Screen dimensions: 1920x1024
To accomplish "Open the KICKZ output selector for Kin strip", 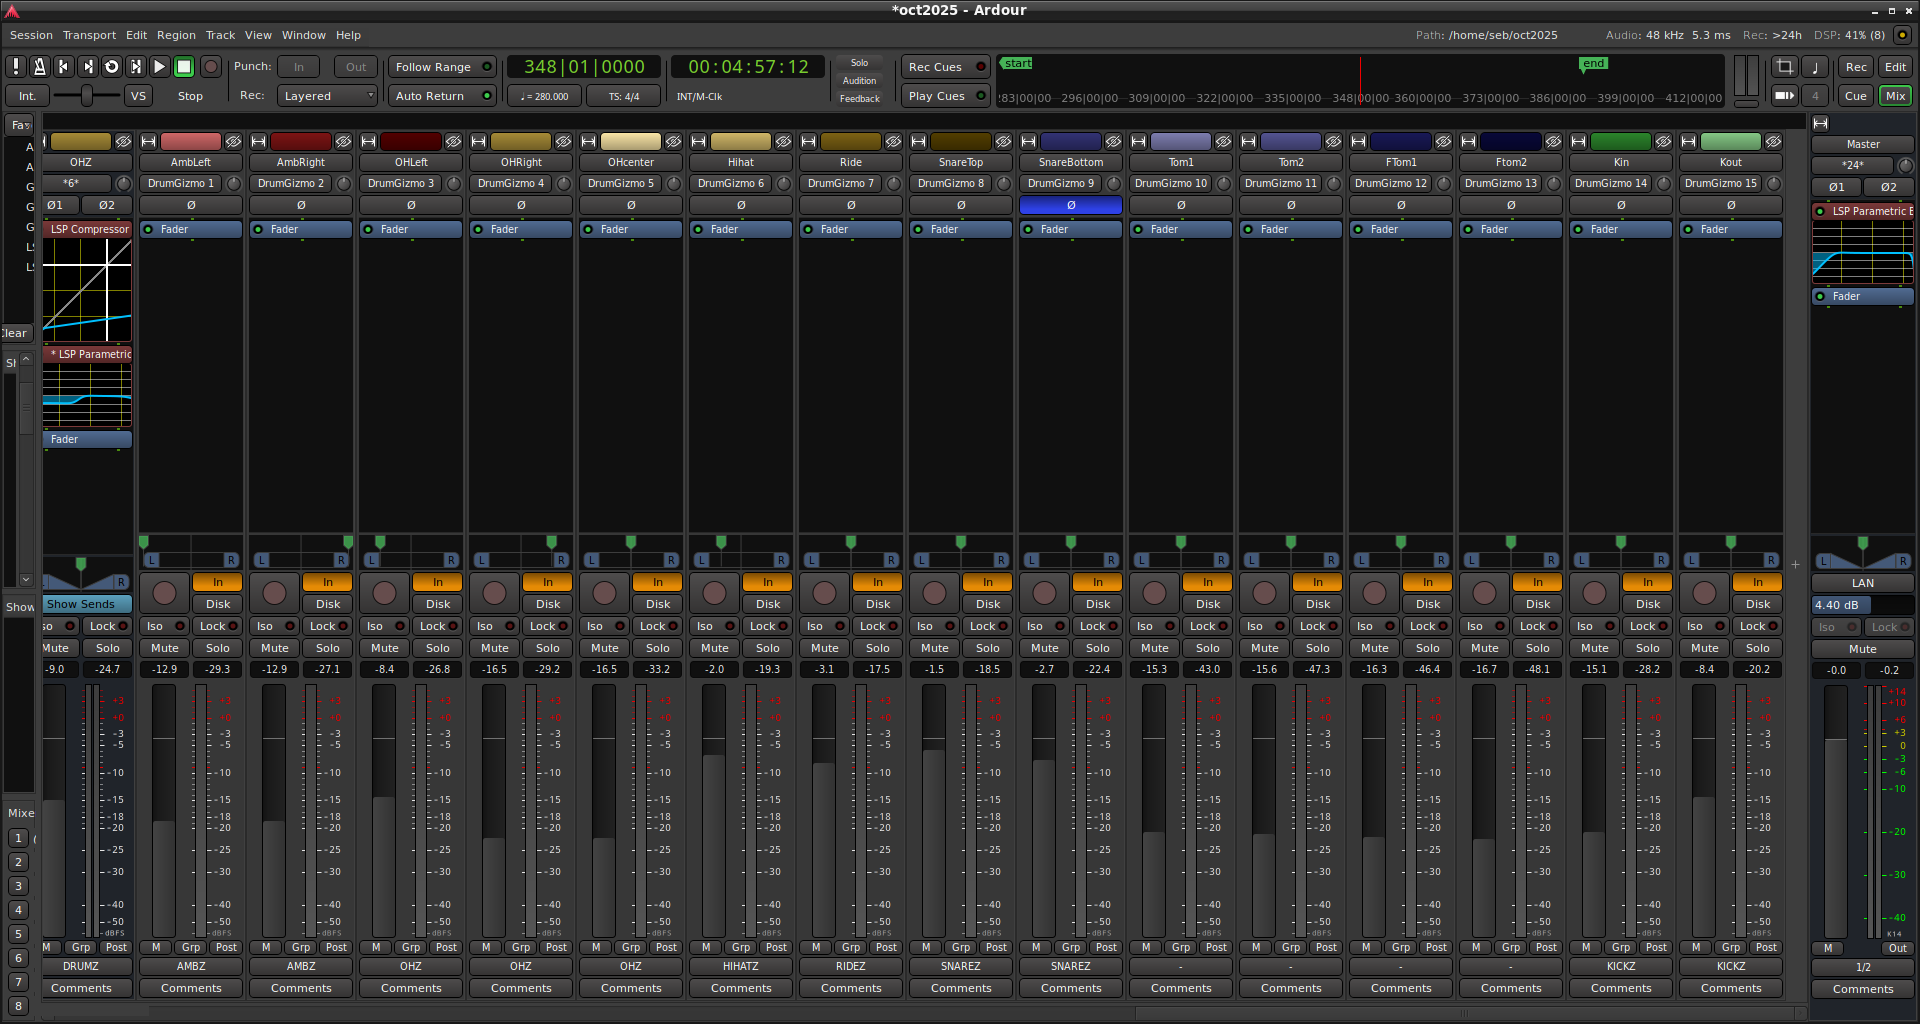I will coord(1620,966).
